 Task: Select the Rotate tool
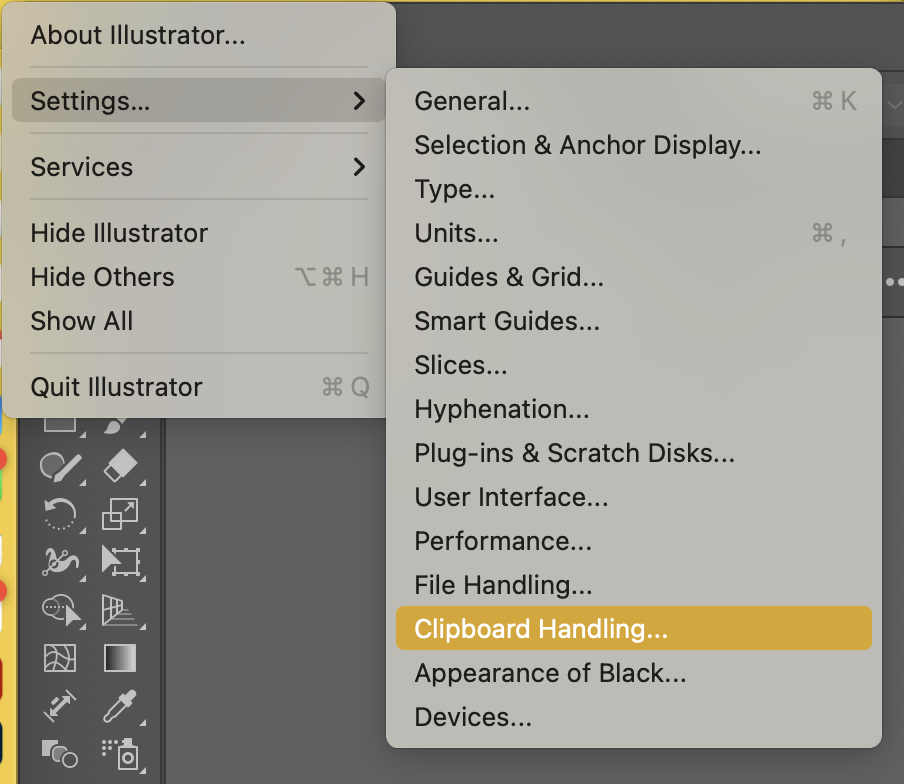coord(60,513)
